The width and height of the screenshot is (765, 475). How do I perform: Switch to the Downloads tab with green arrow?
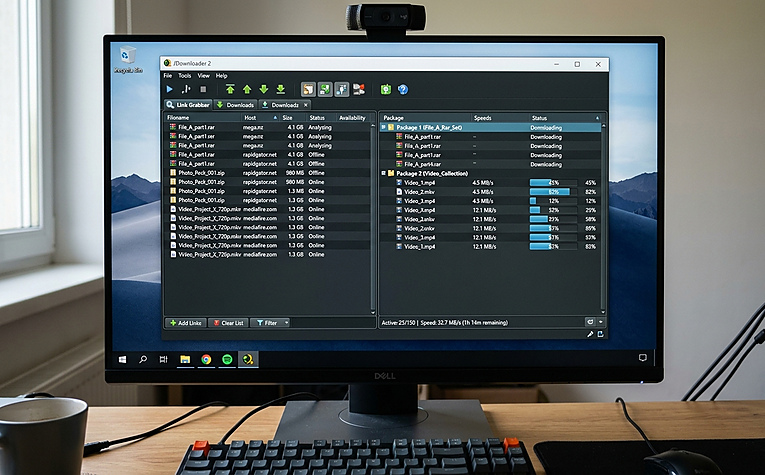click(235, 105)
